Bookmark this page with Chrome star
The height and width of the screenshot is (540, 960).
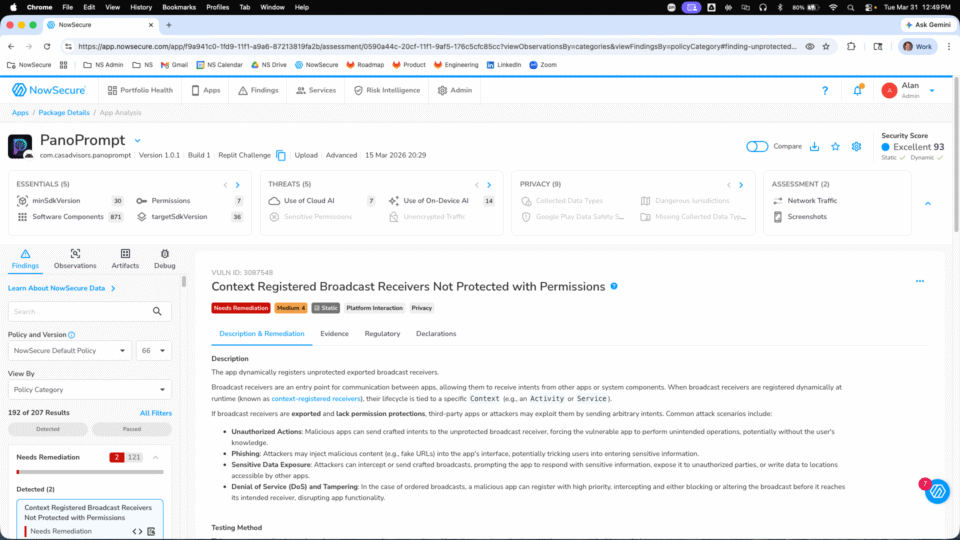[x=826, y=47]
